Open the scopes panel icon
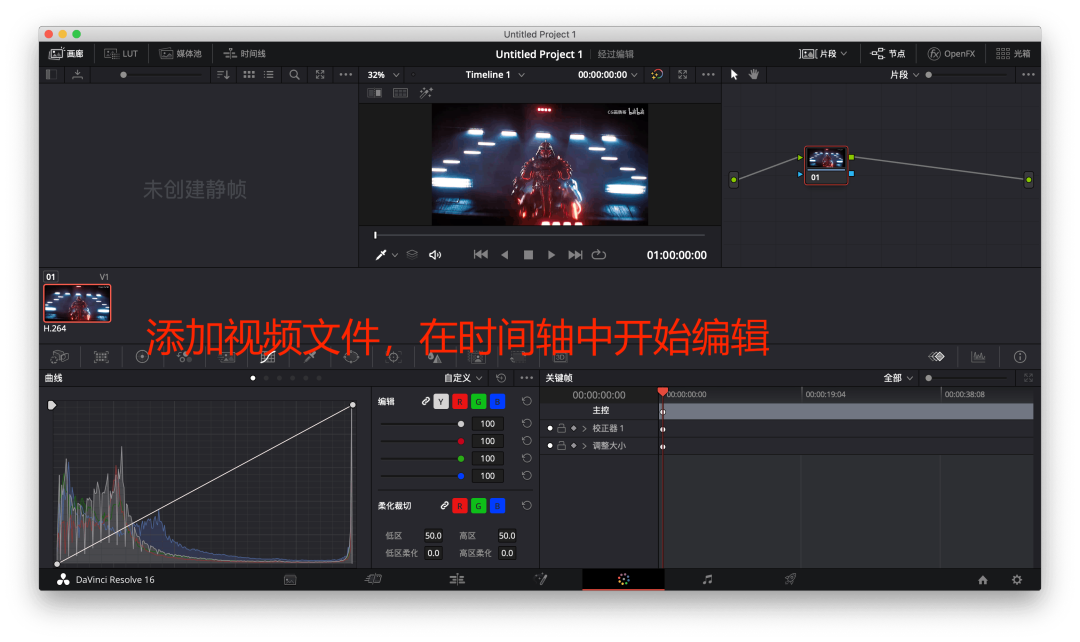This screenshot has height=642, width=1080. [978, 357]
